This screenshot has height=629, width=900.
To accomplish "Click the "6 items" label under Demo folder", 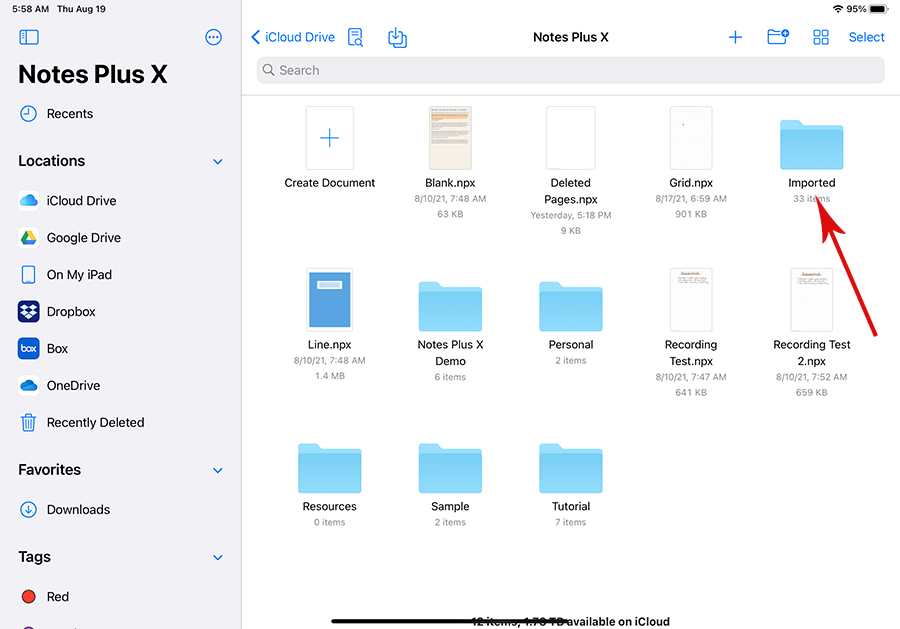I will 450,377.
